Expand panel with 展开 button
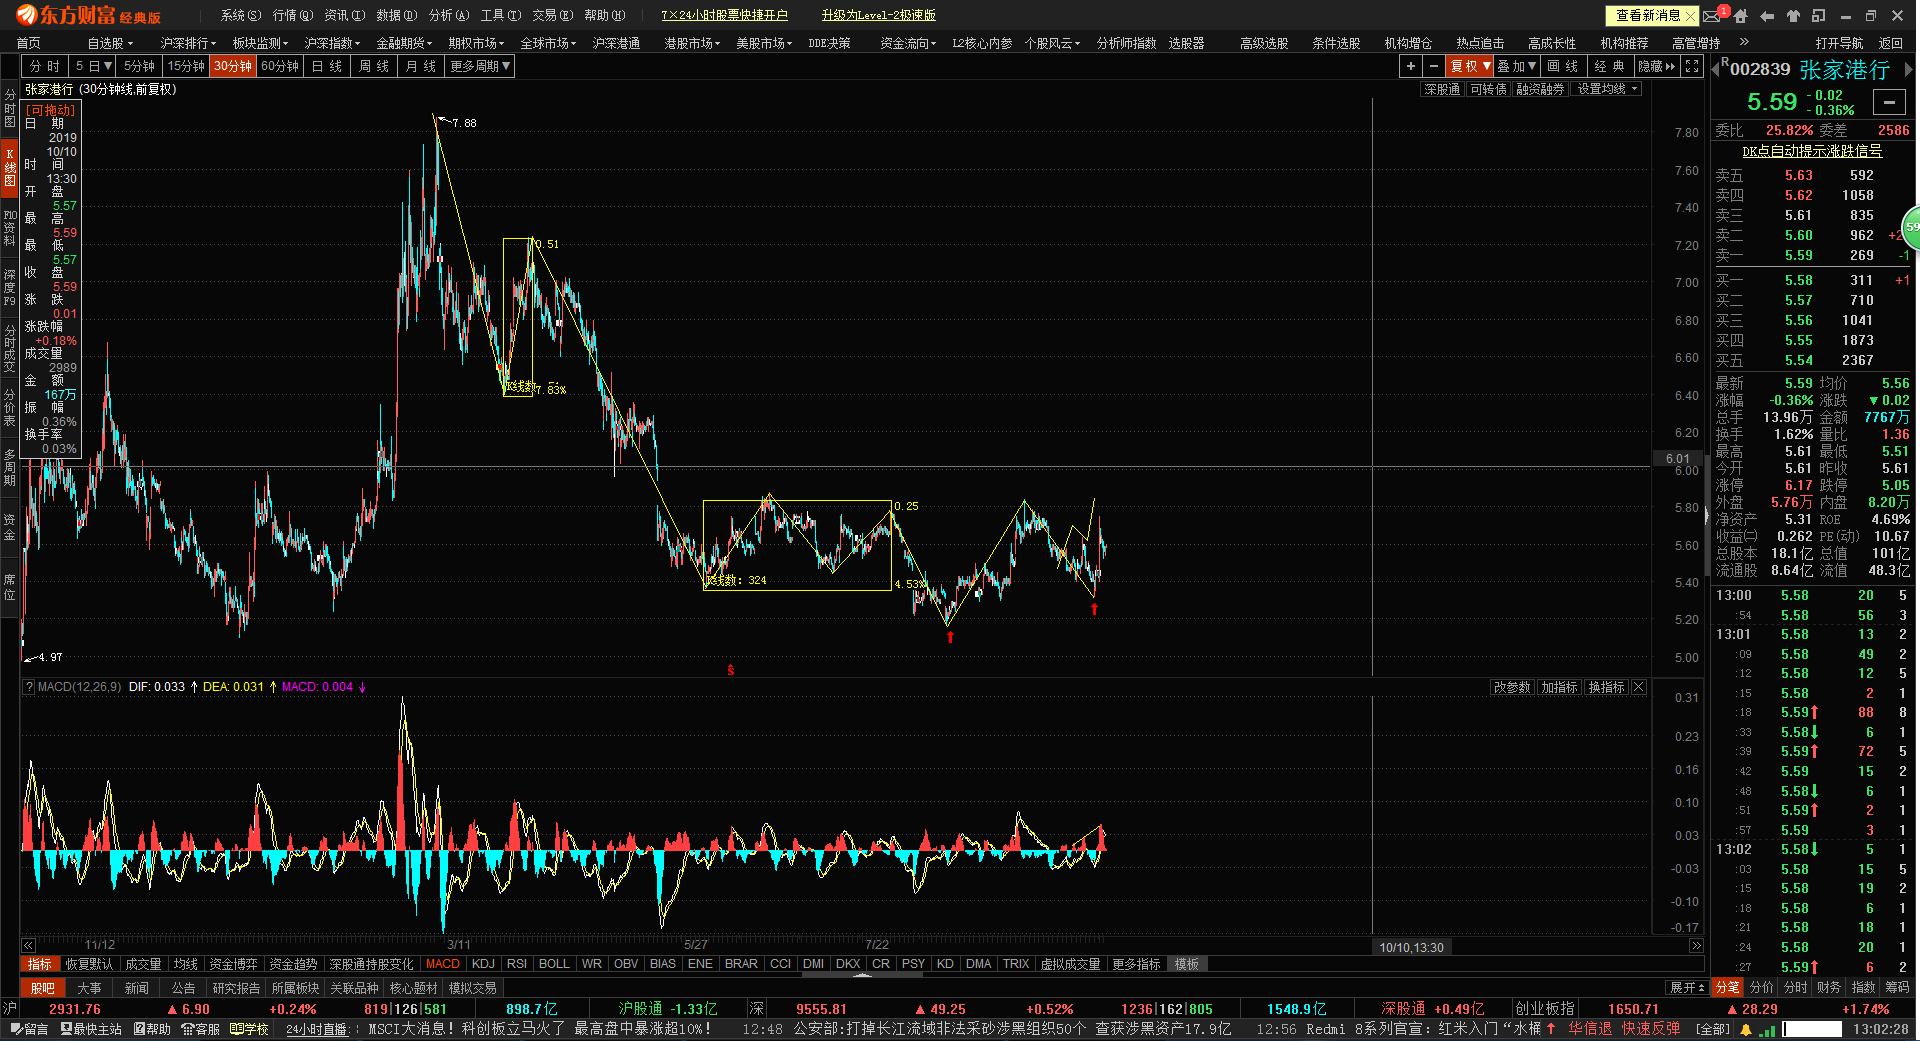The image size is (1920, 1041). tap(1687, 987)
